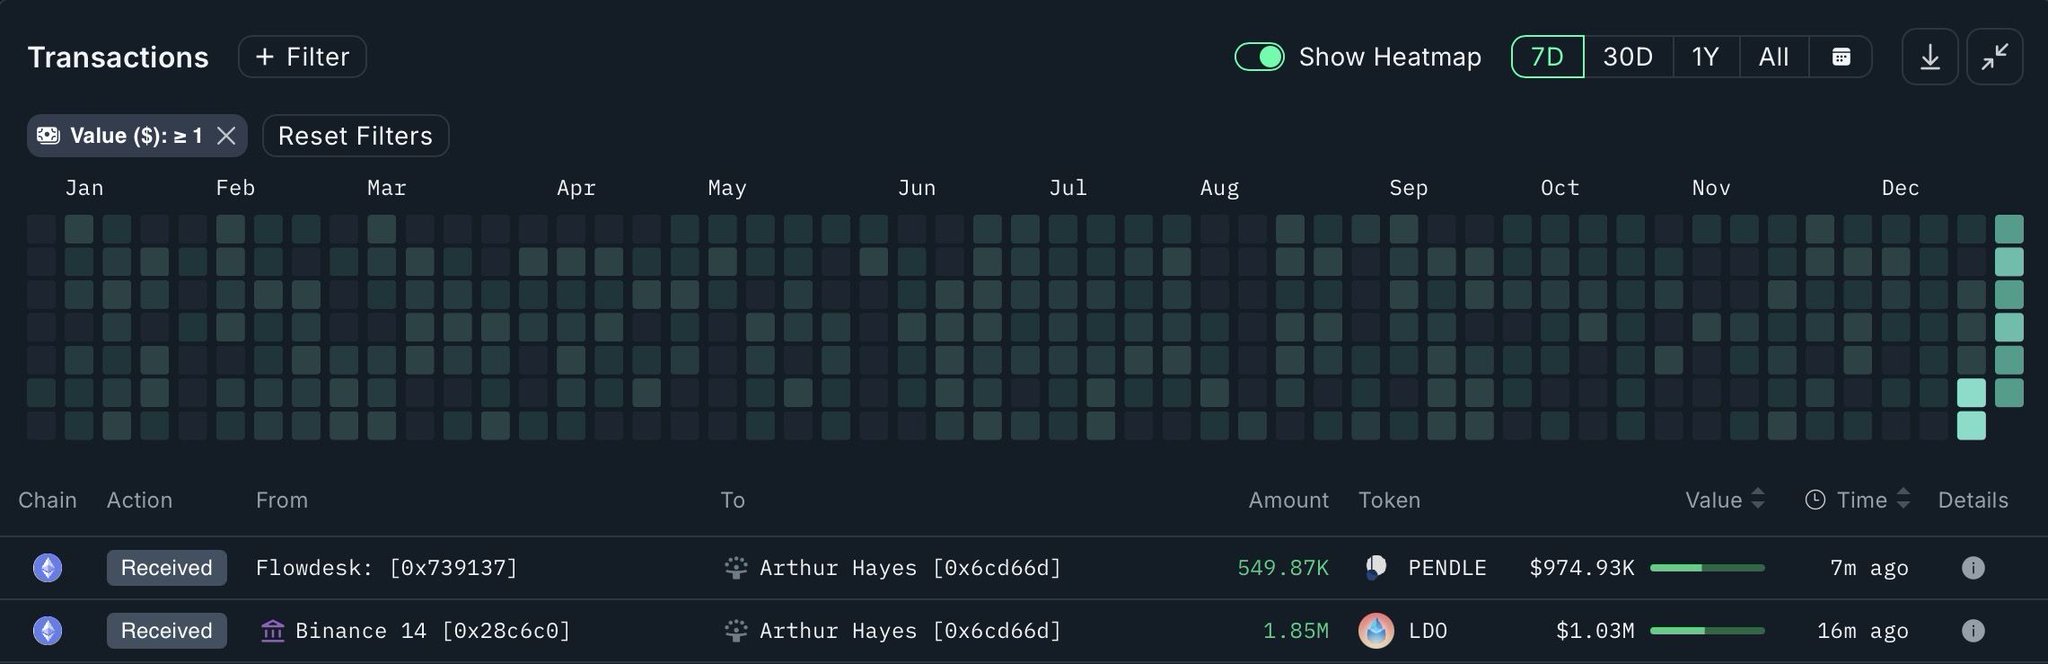Screen dimensions: 2048x664
Task: Toggle the Show Heatmap switch
Action: [x=1259, y=57]
